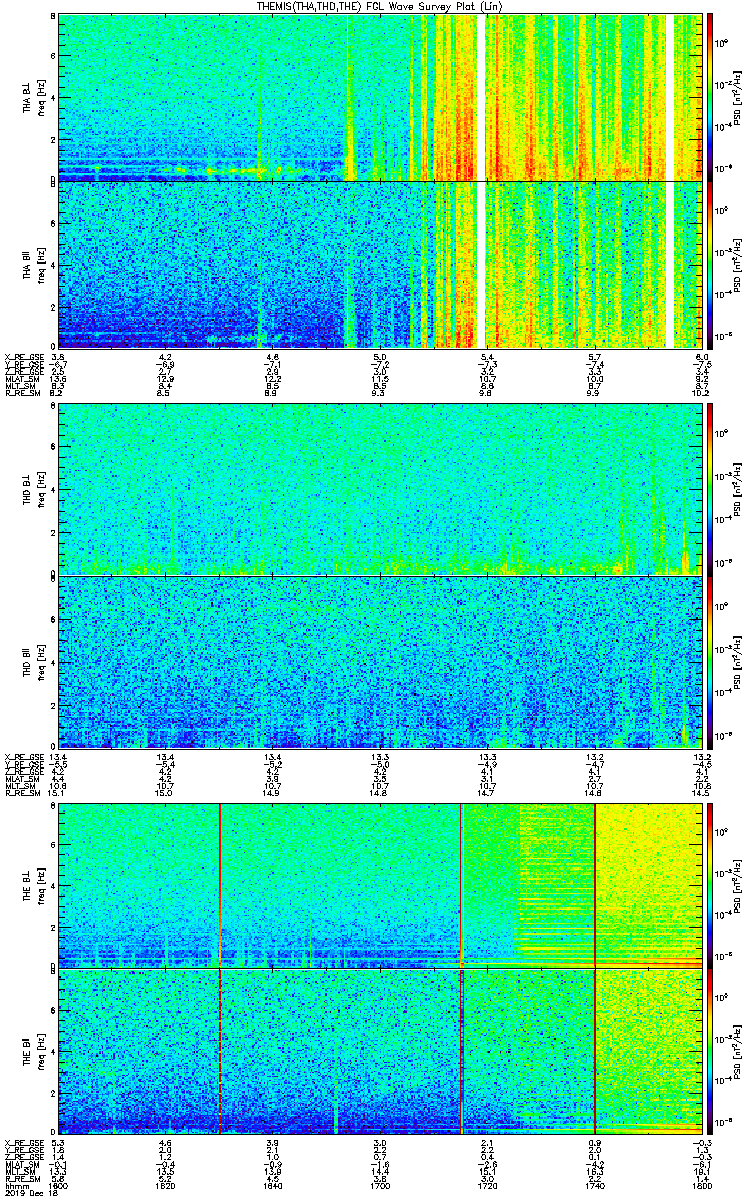Screen dimensions: 750x1200
Task: Click the 6 Hz tick on THE B⊥ frequency axis
Action: click(51, 844)
